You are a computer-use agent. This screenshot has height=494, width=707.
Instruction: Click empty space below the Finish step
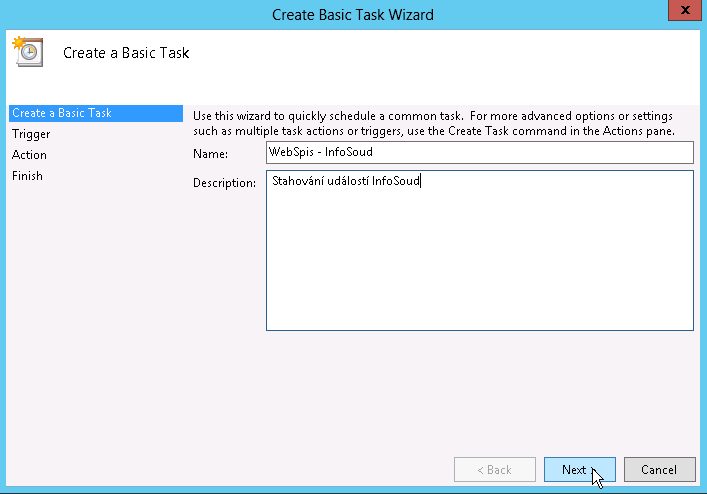click(95, 300)
